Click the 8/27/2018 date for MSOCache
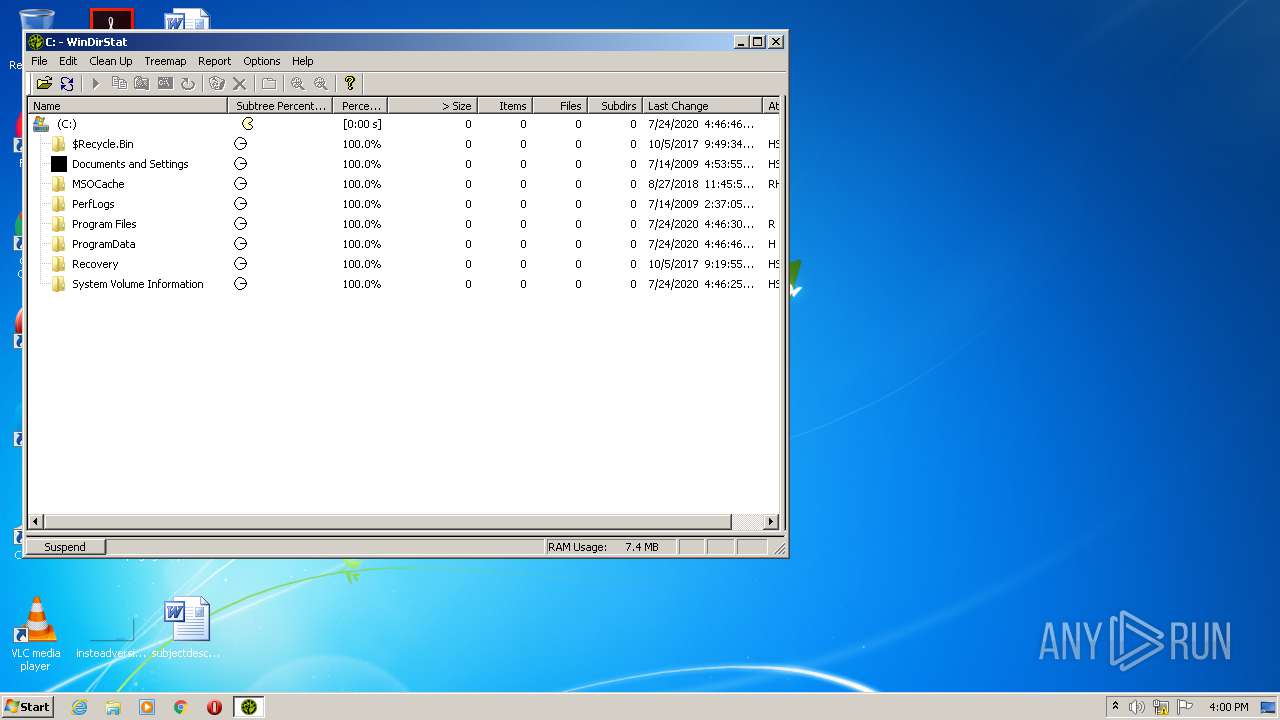 click(x=701, y=184)
